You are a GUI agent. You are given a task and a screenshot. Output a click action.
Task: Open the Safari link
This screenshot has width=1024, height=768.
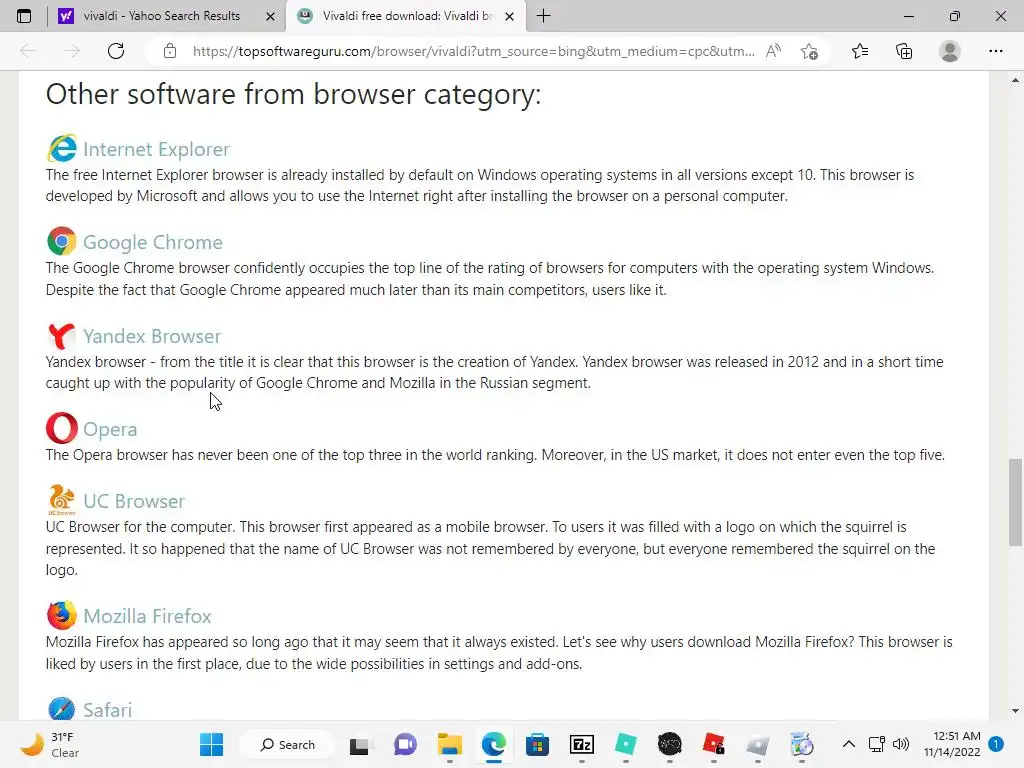(108, 710)
